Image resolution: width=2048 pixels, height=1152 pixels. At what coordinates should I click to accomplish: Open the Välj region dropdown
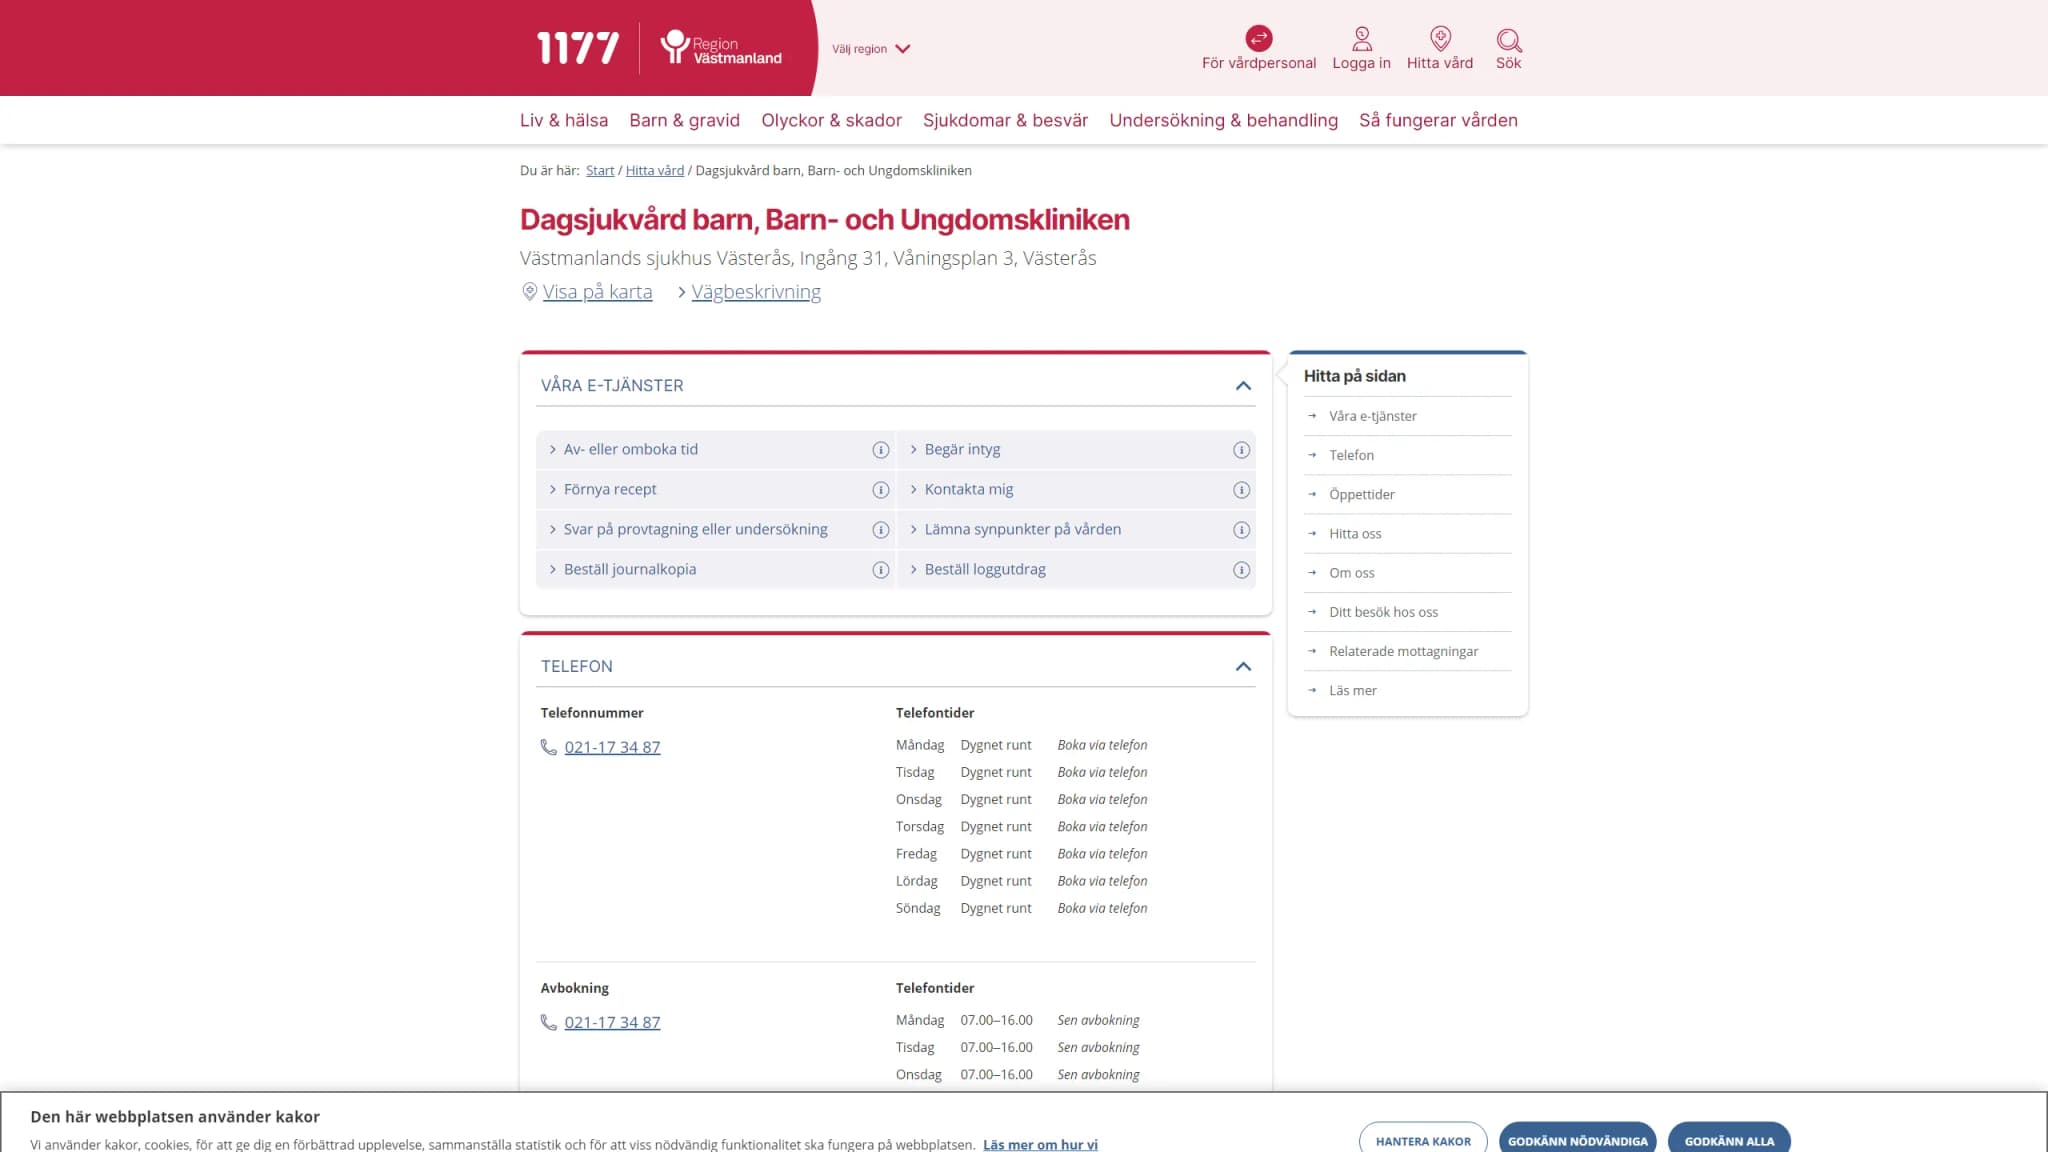pos(871,49)
